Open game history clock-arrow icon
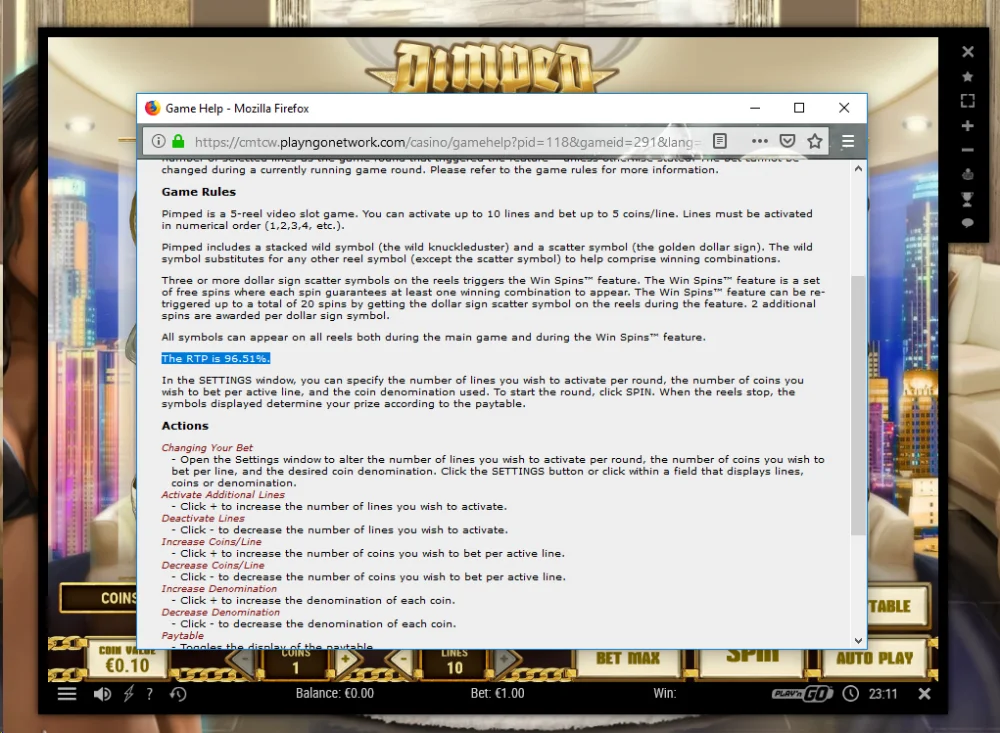Image resolution: width=1000 pixels, height=733 pixels. 178,693
